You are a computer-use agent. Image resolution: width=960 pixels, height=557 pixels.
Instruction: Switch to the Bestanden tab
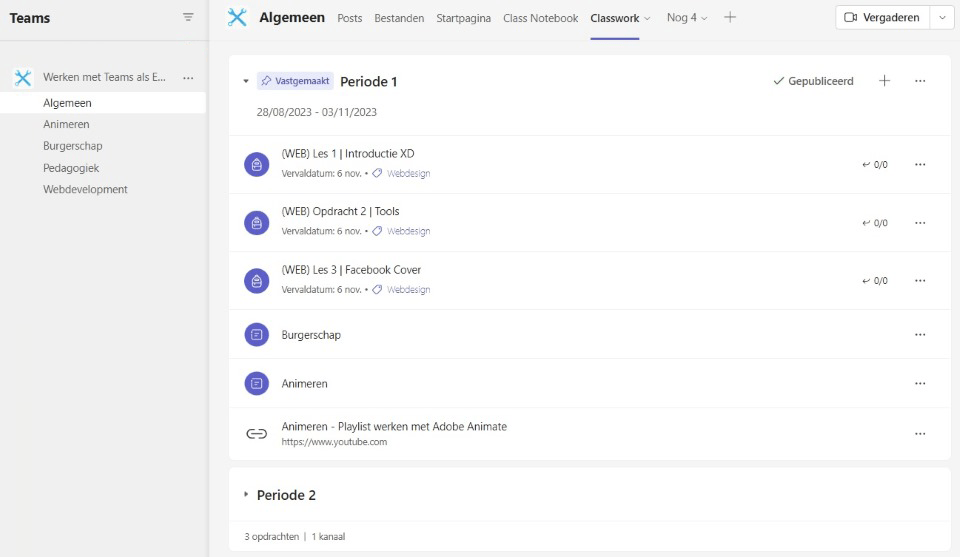(399, 18)
